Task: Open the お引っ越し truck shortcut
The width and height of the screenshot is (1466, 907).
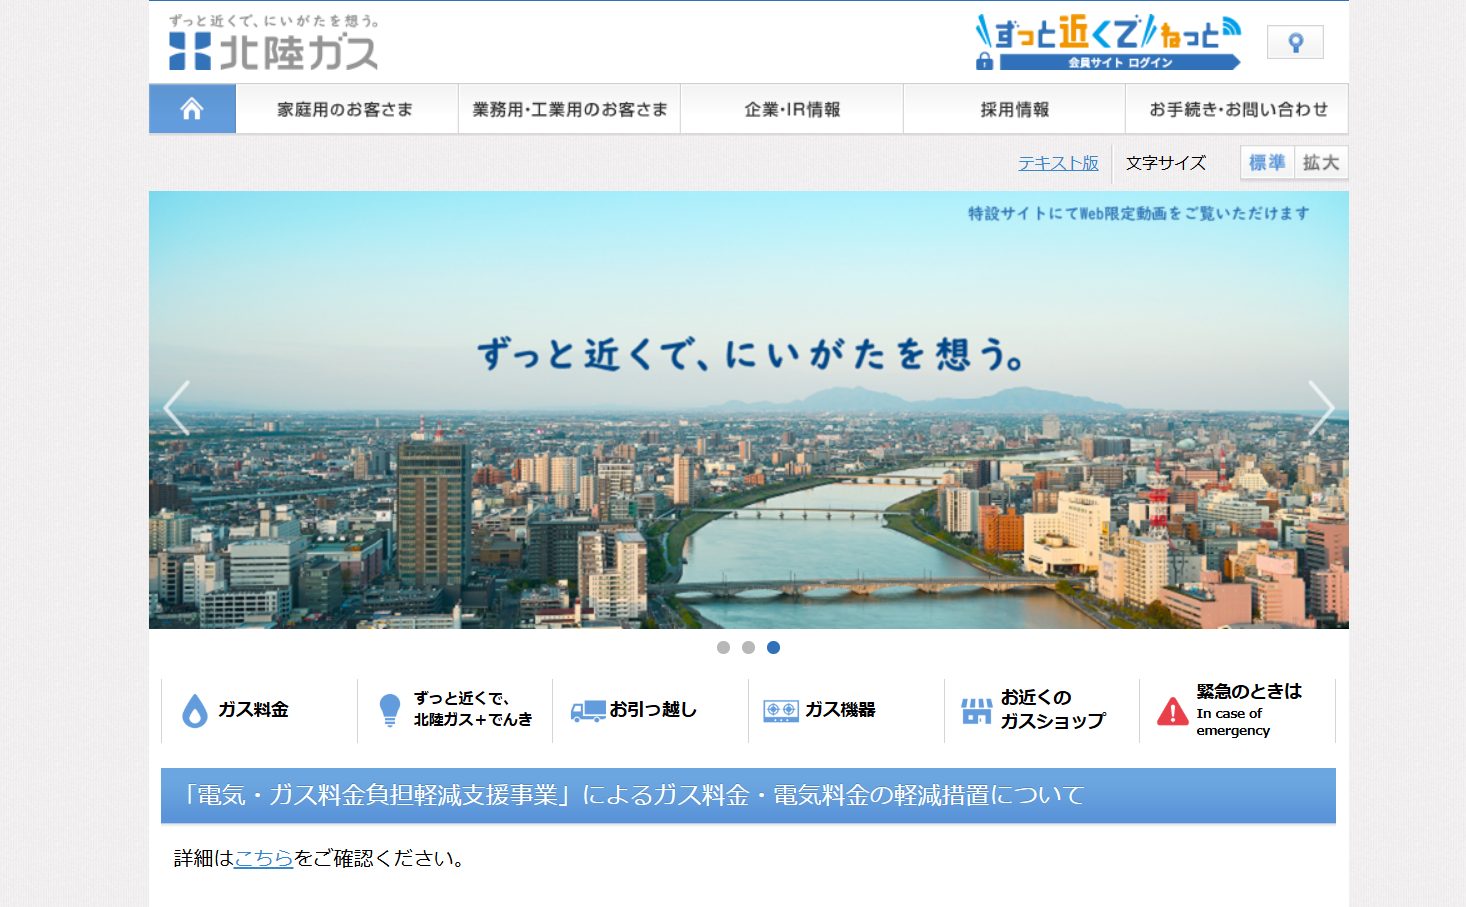Action: coord(650,710)
